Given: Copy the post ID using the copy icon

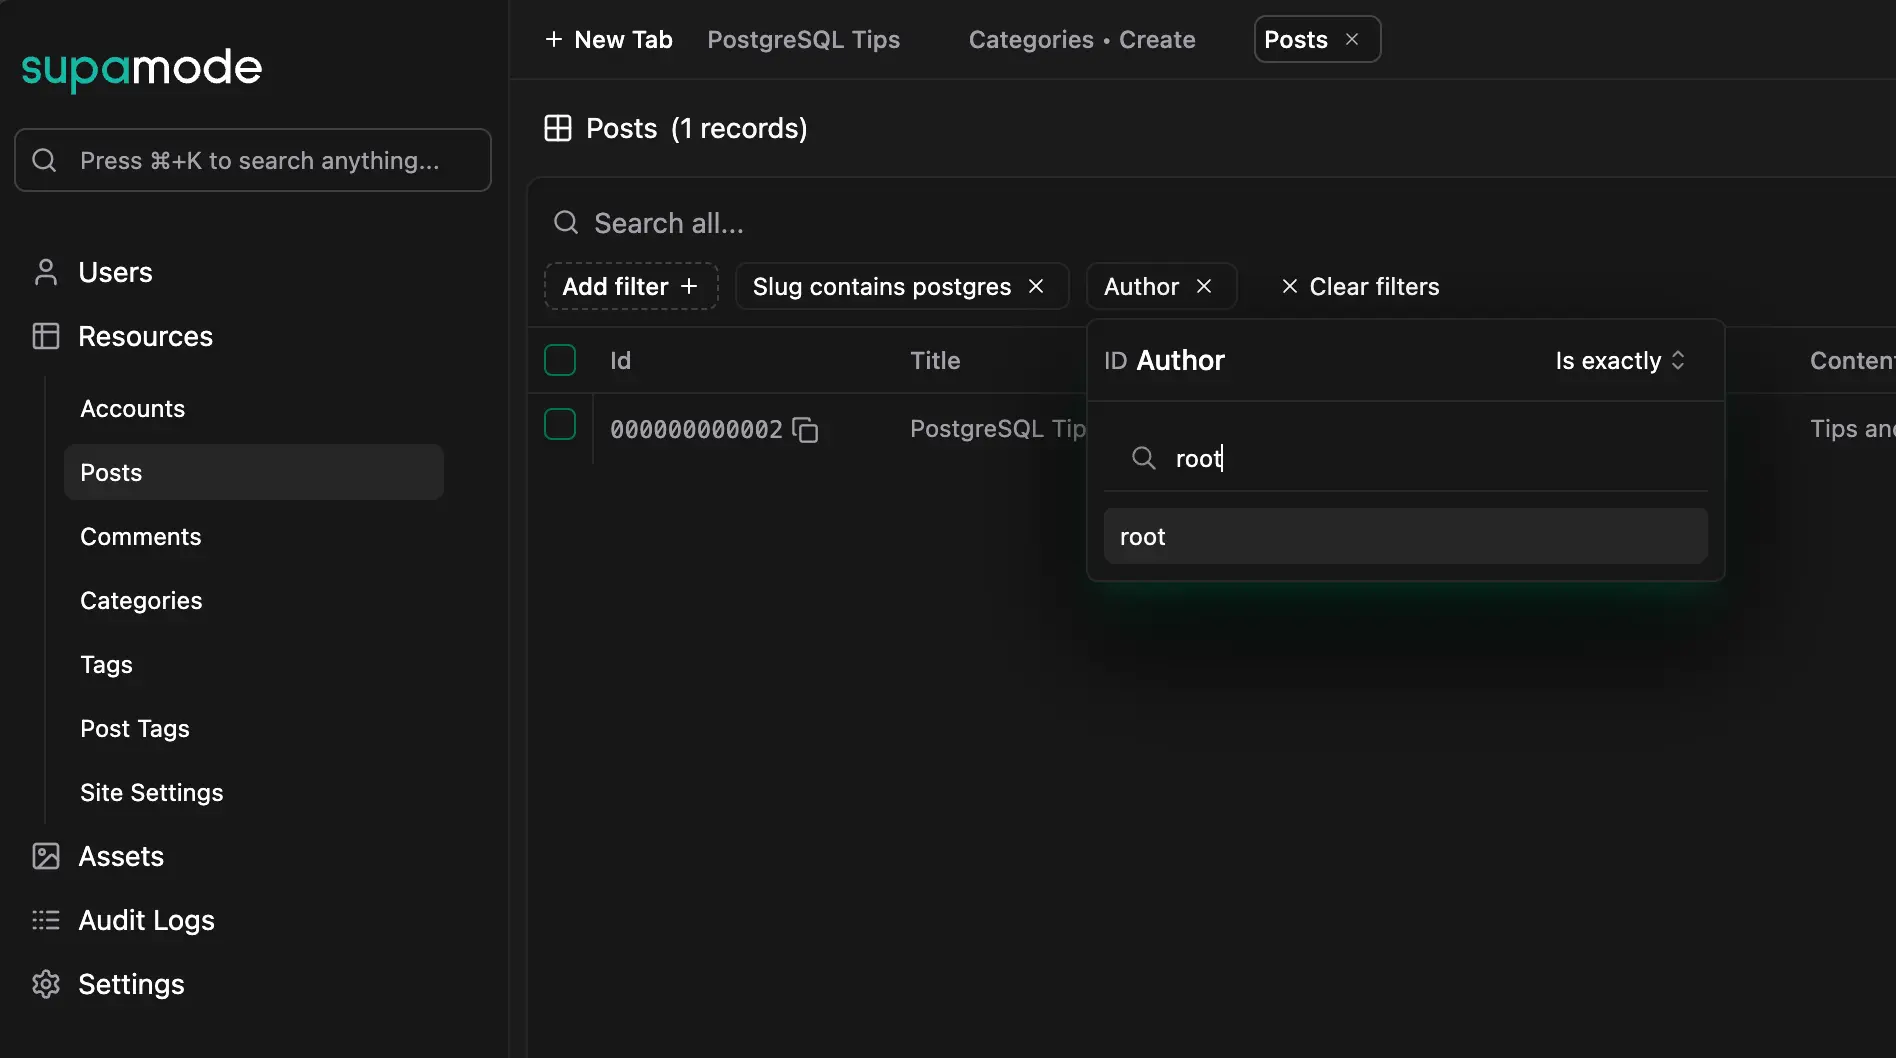Looking at the screenshot, I should pos(806,429).
